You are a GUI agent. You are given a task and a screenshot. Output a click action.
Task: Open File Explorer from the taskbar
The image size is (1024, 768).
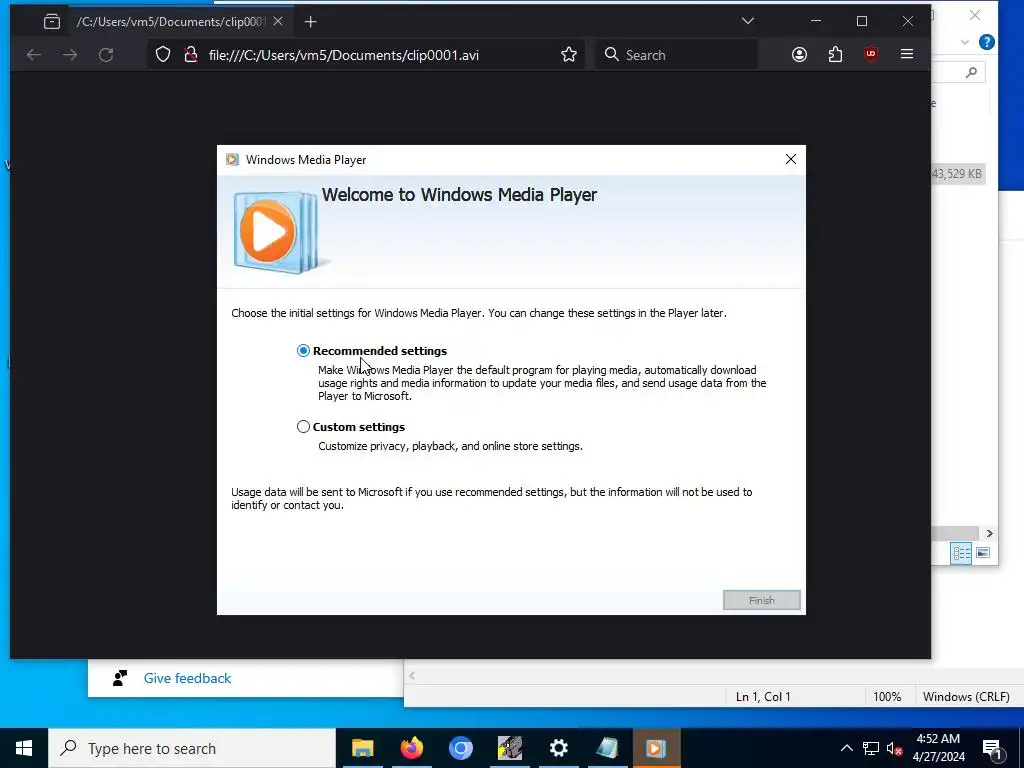pos(362,748)
